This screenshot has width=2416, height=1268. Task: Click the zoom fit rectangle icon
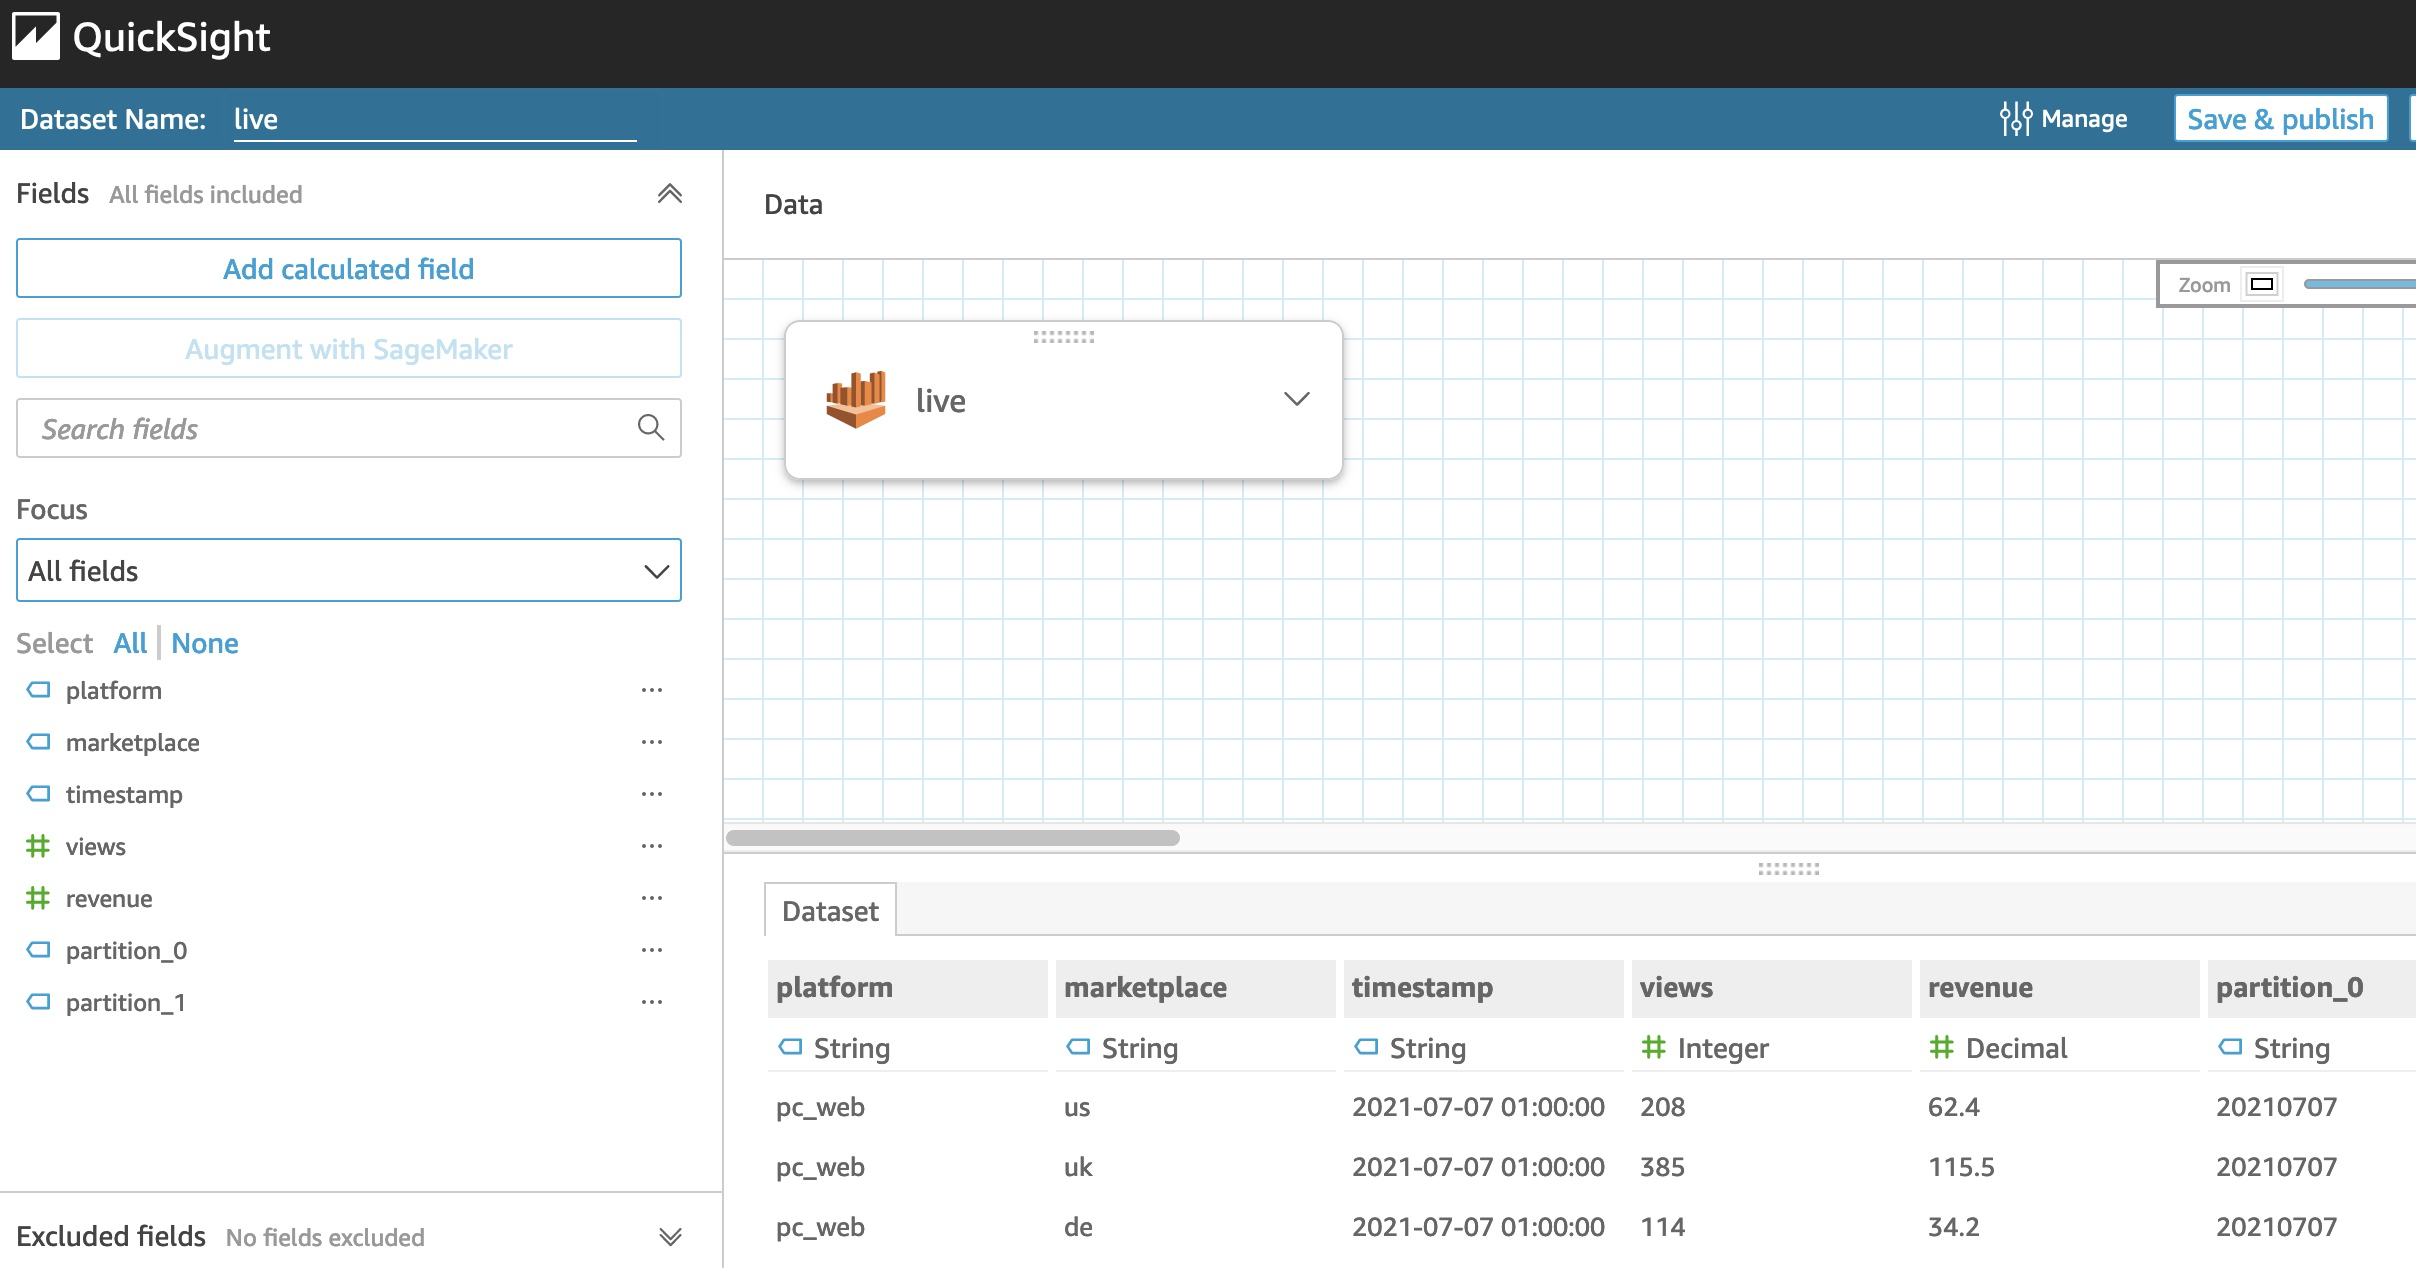click(2261, 285)
